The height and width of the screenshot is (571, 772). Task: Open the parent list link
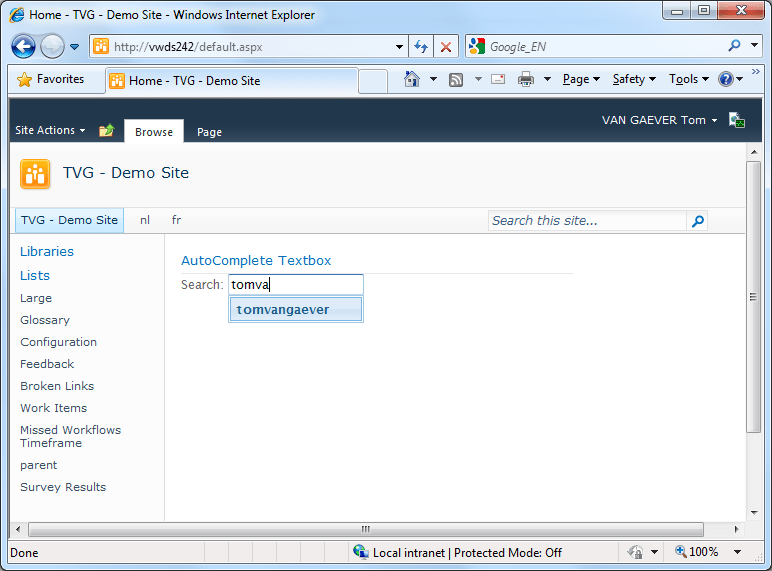(x=38, y=465)
